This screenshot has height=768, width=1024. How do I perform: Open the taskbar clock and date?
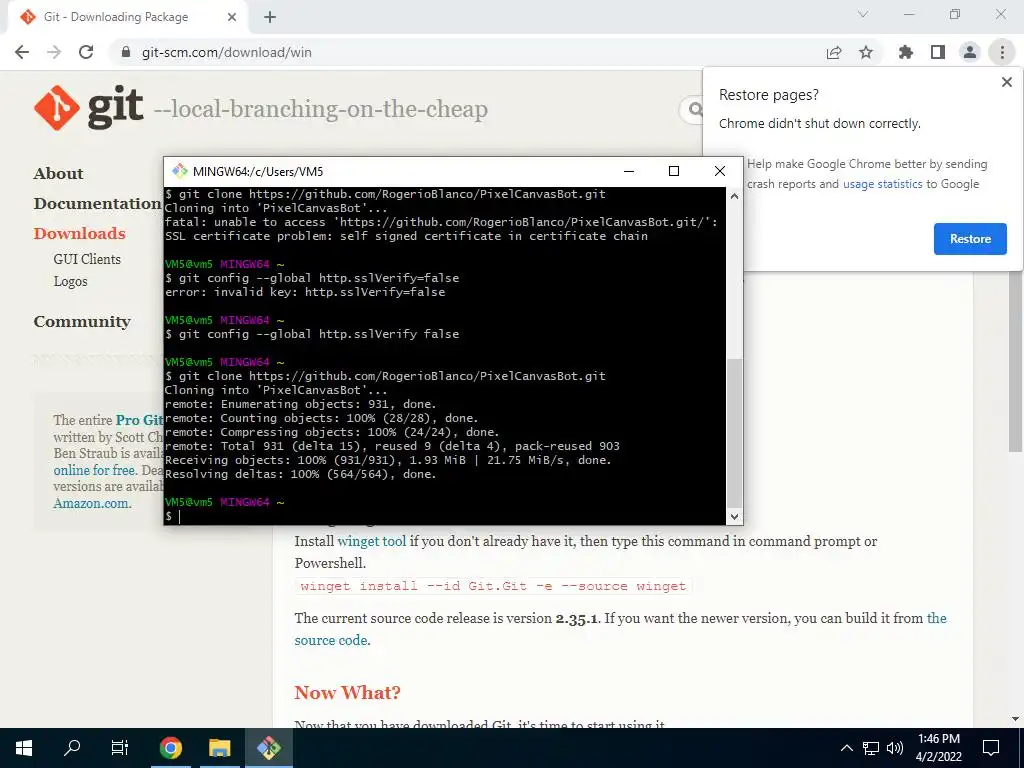point(938,748)
